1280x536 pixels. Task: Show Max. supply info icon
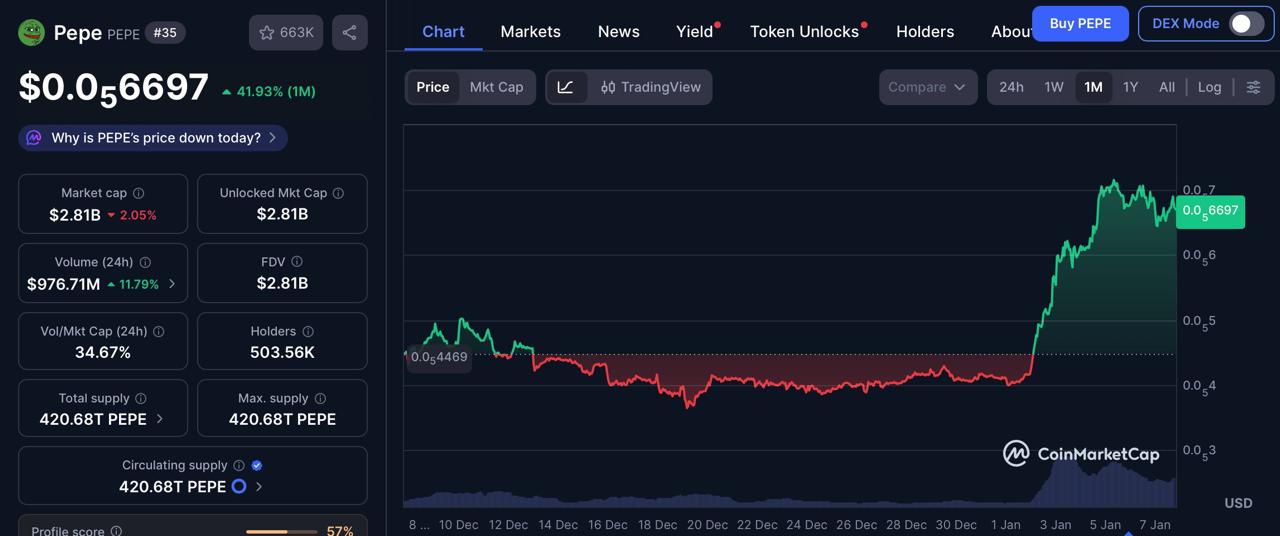[320, 398]
